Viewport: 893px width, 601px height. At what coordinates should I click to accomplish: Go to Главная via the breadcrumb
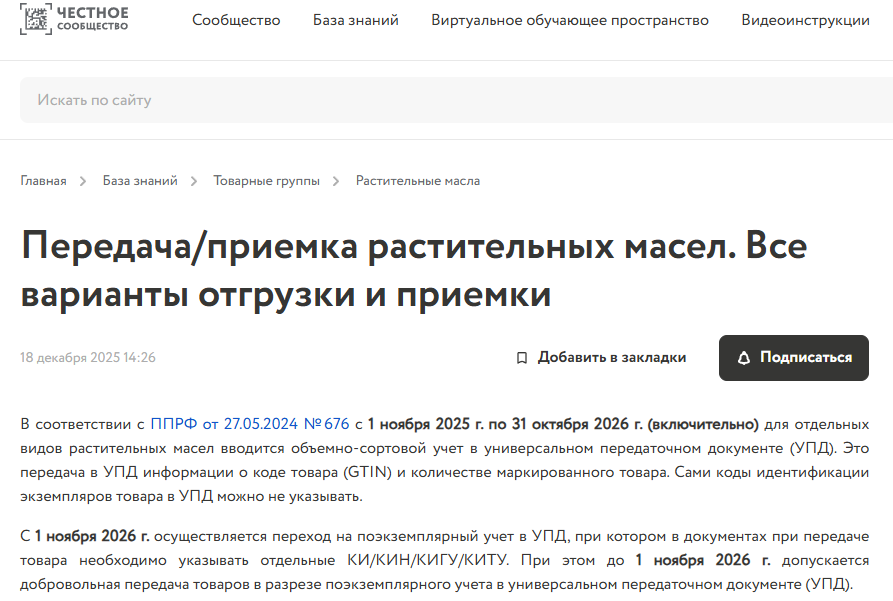tap(43, 181)
